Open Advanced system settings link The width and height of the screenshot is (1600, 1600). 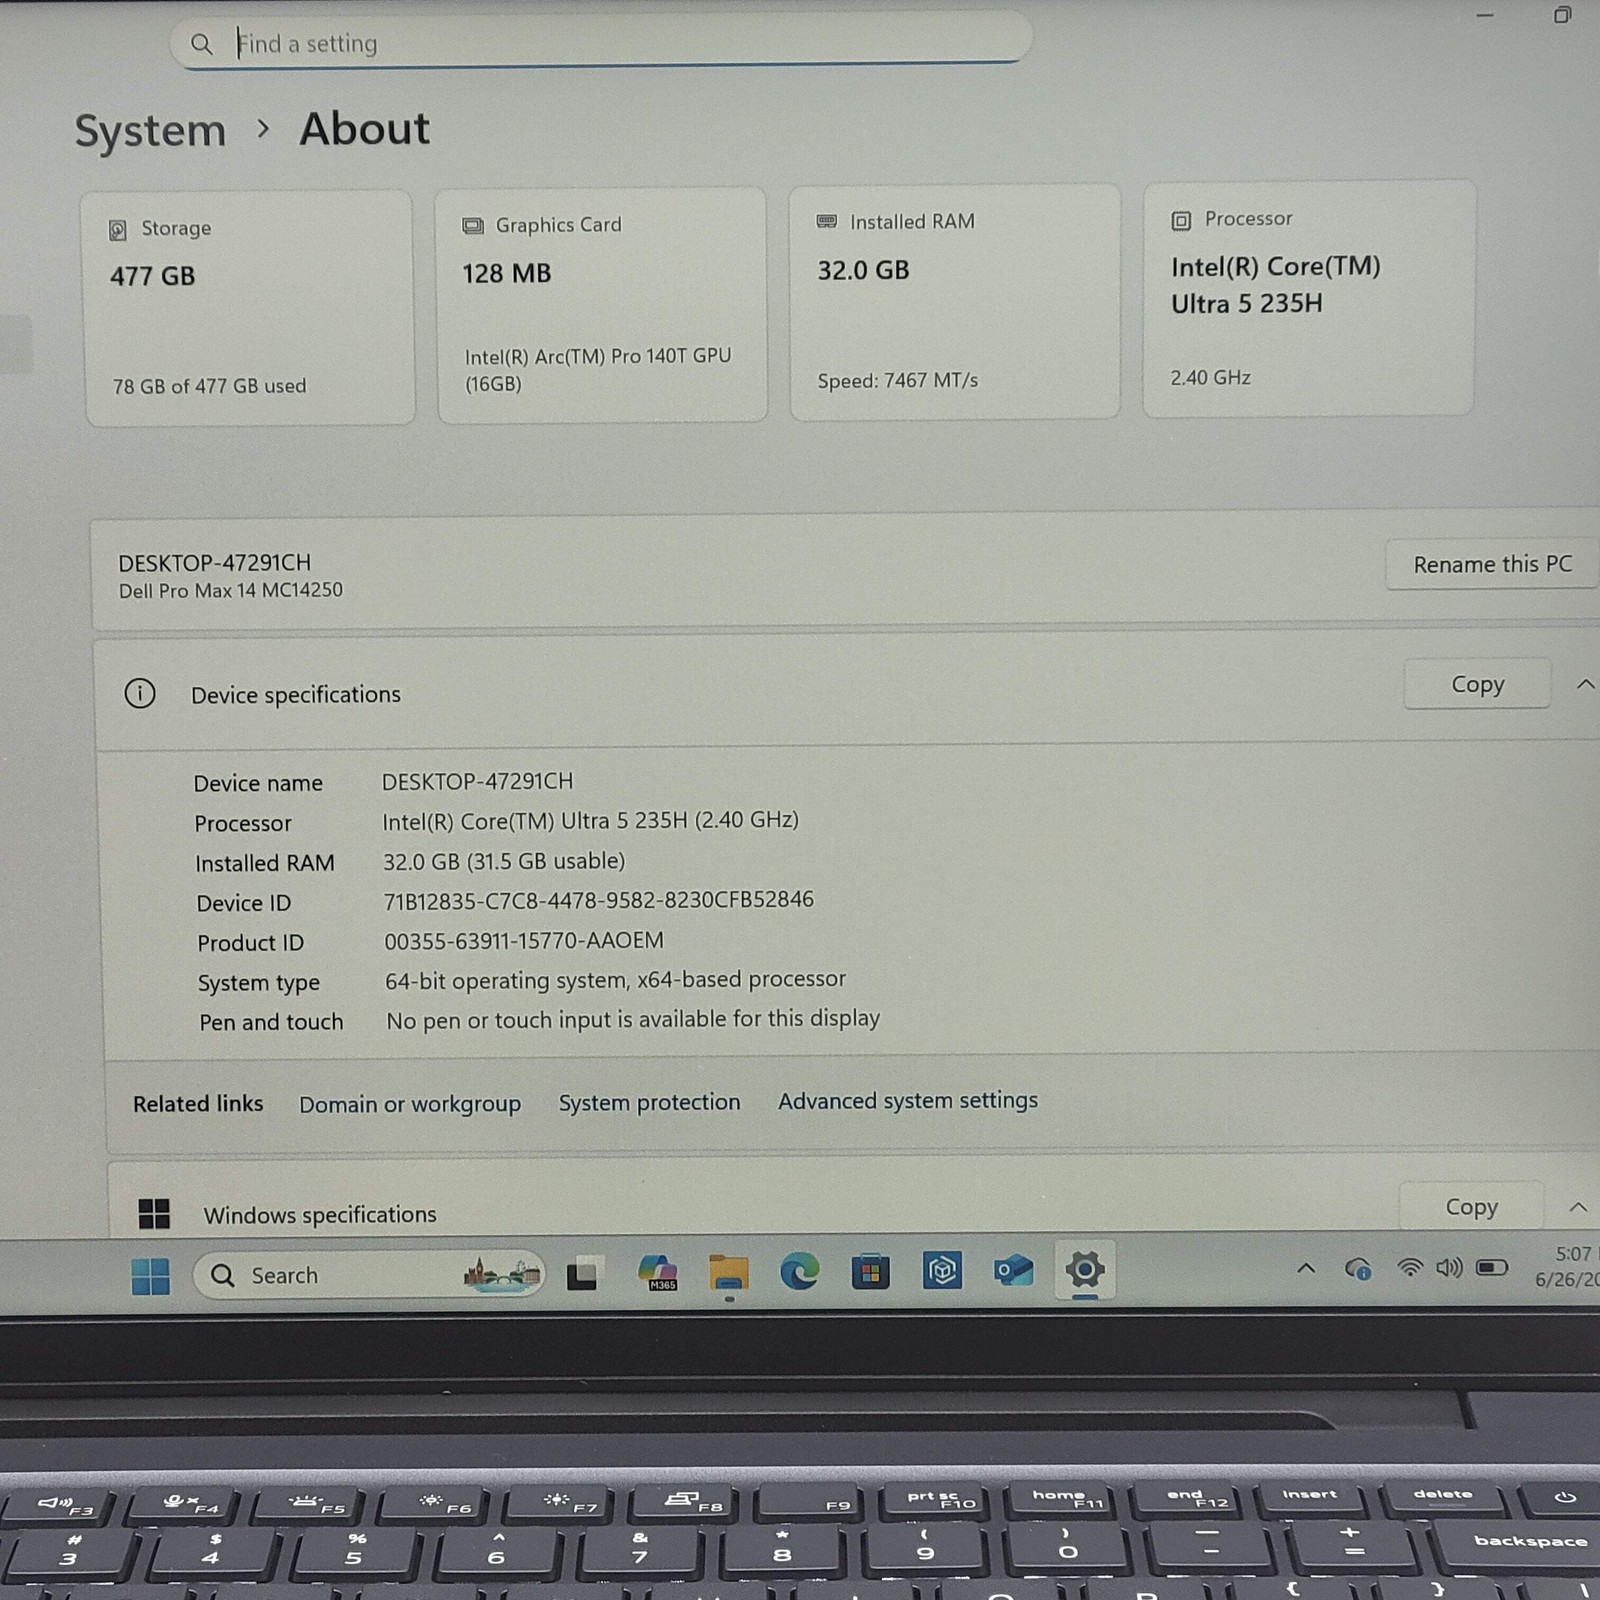coord(908,1100)
